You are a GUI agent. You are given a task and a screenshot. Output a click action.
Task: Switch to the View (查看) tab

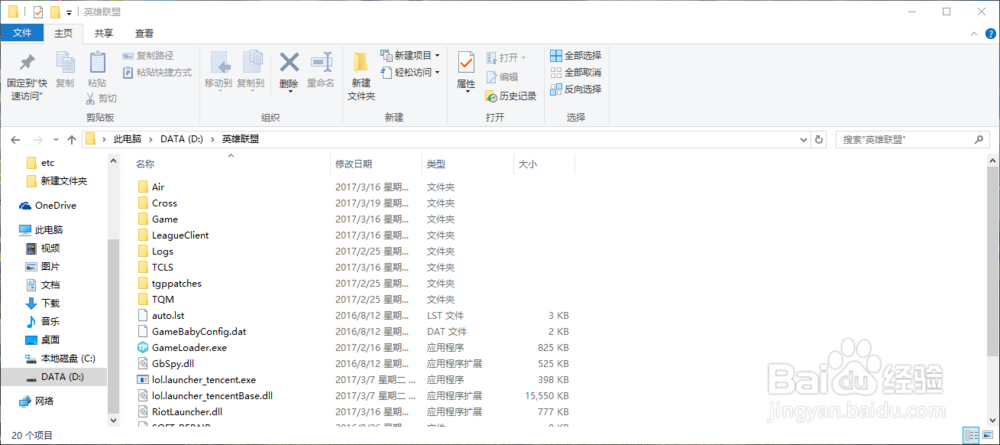144,33
